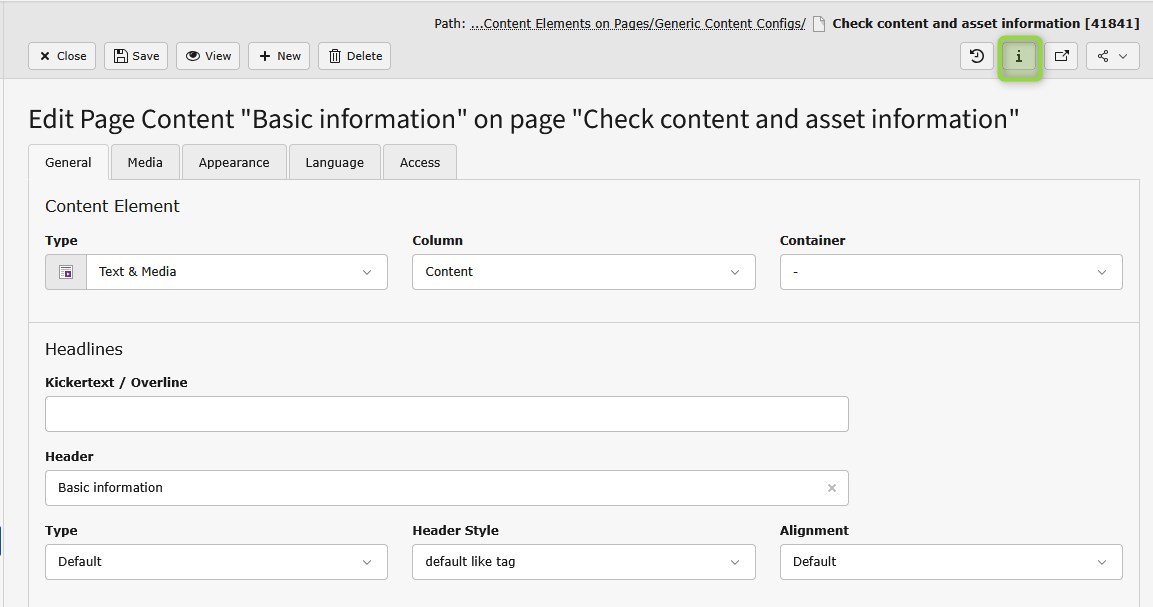Viewport: 1153px width, 607px height.
Task: Clear the Header field with the x icon
Action: click(831, 488)
